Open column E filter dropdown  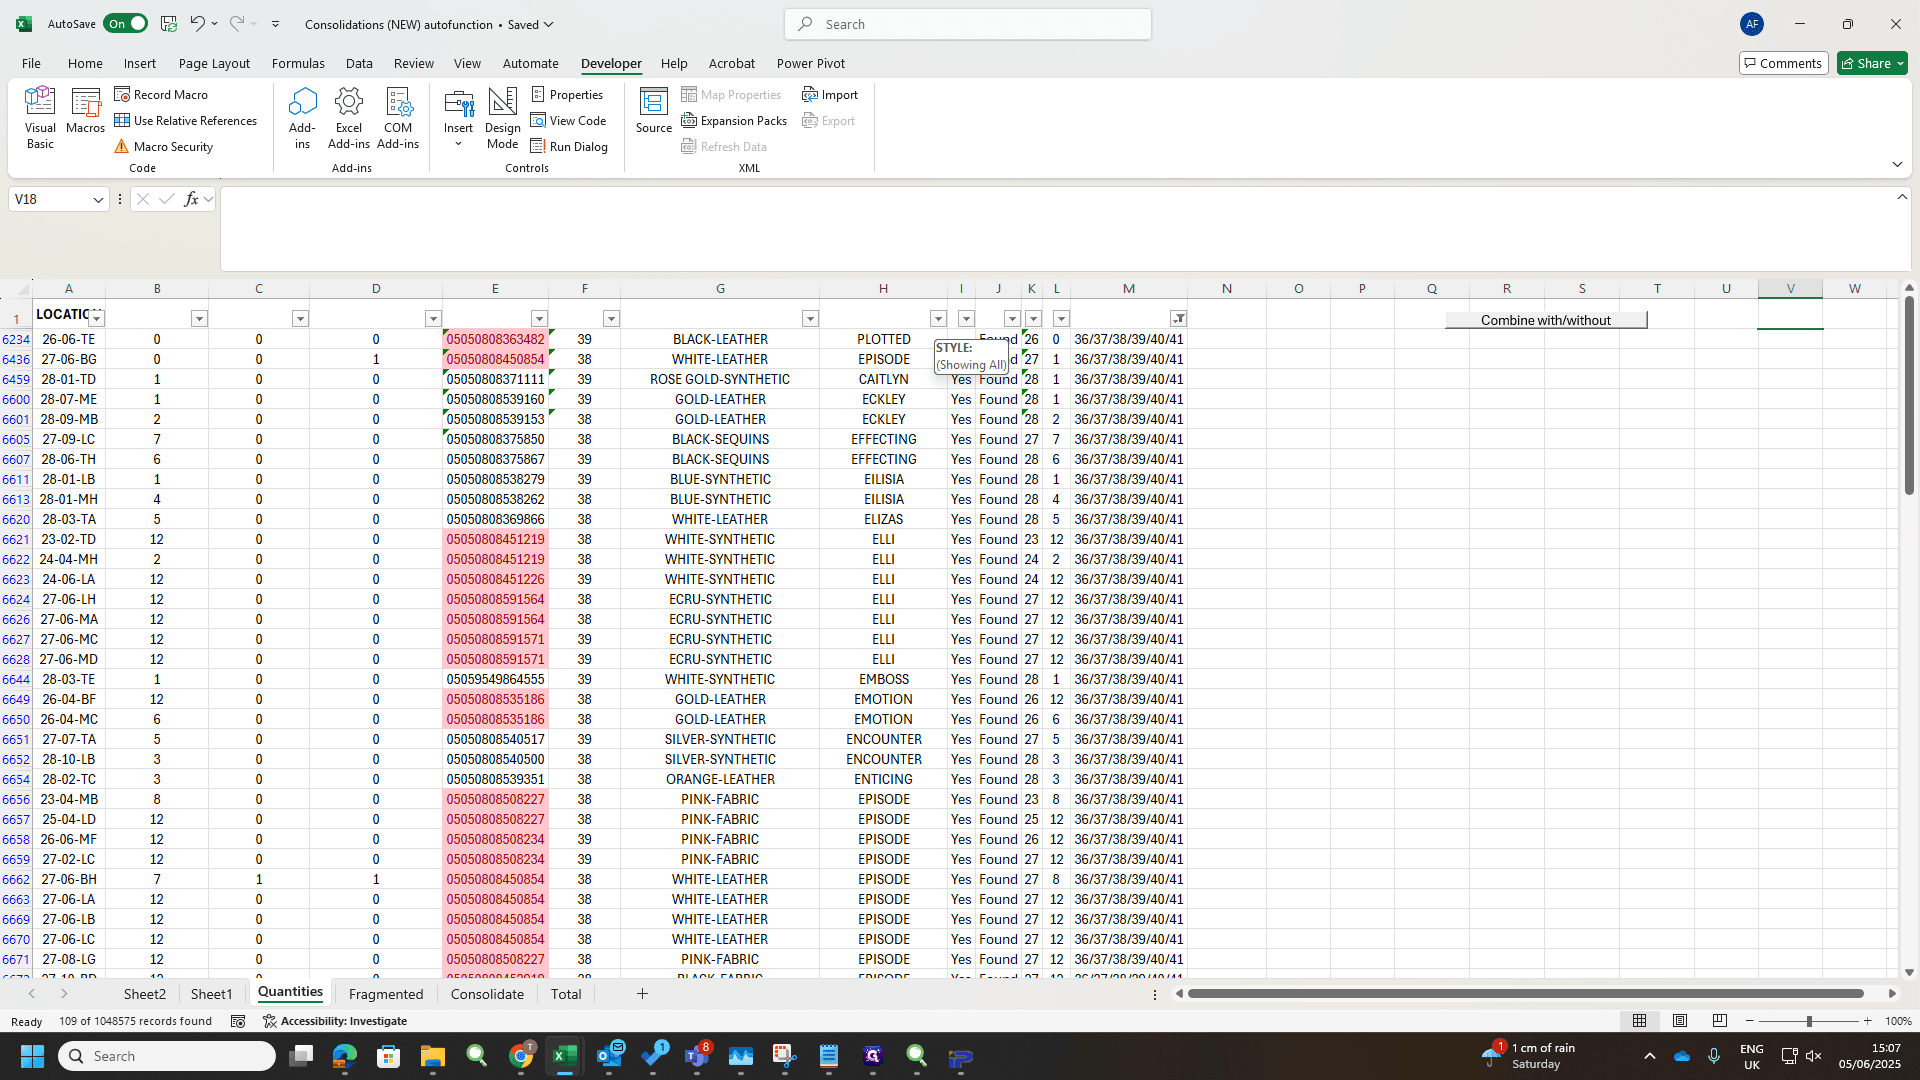539,318
